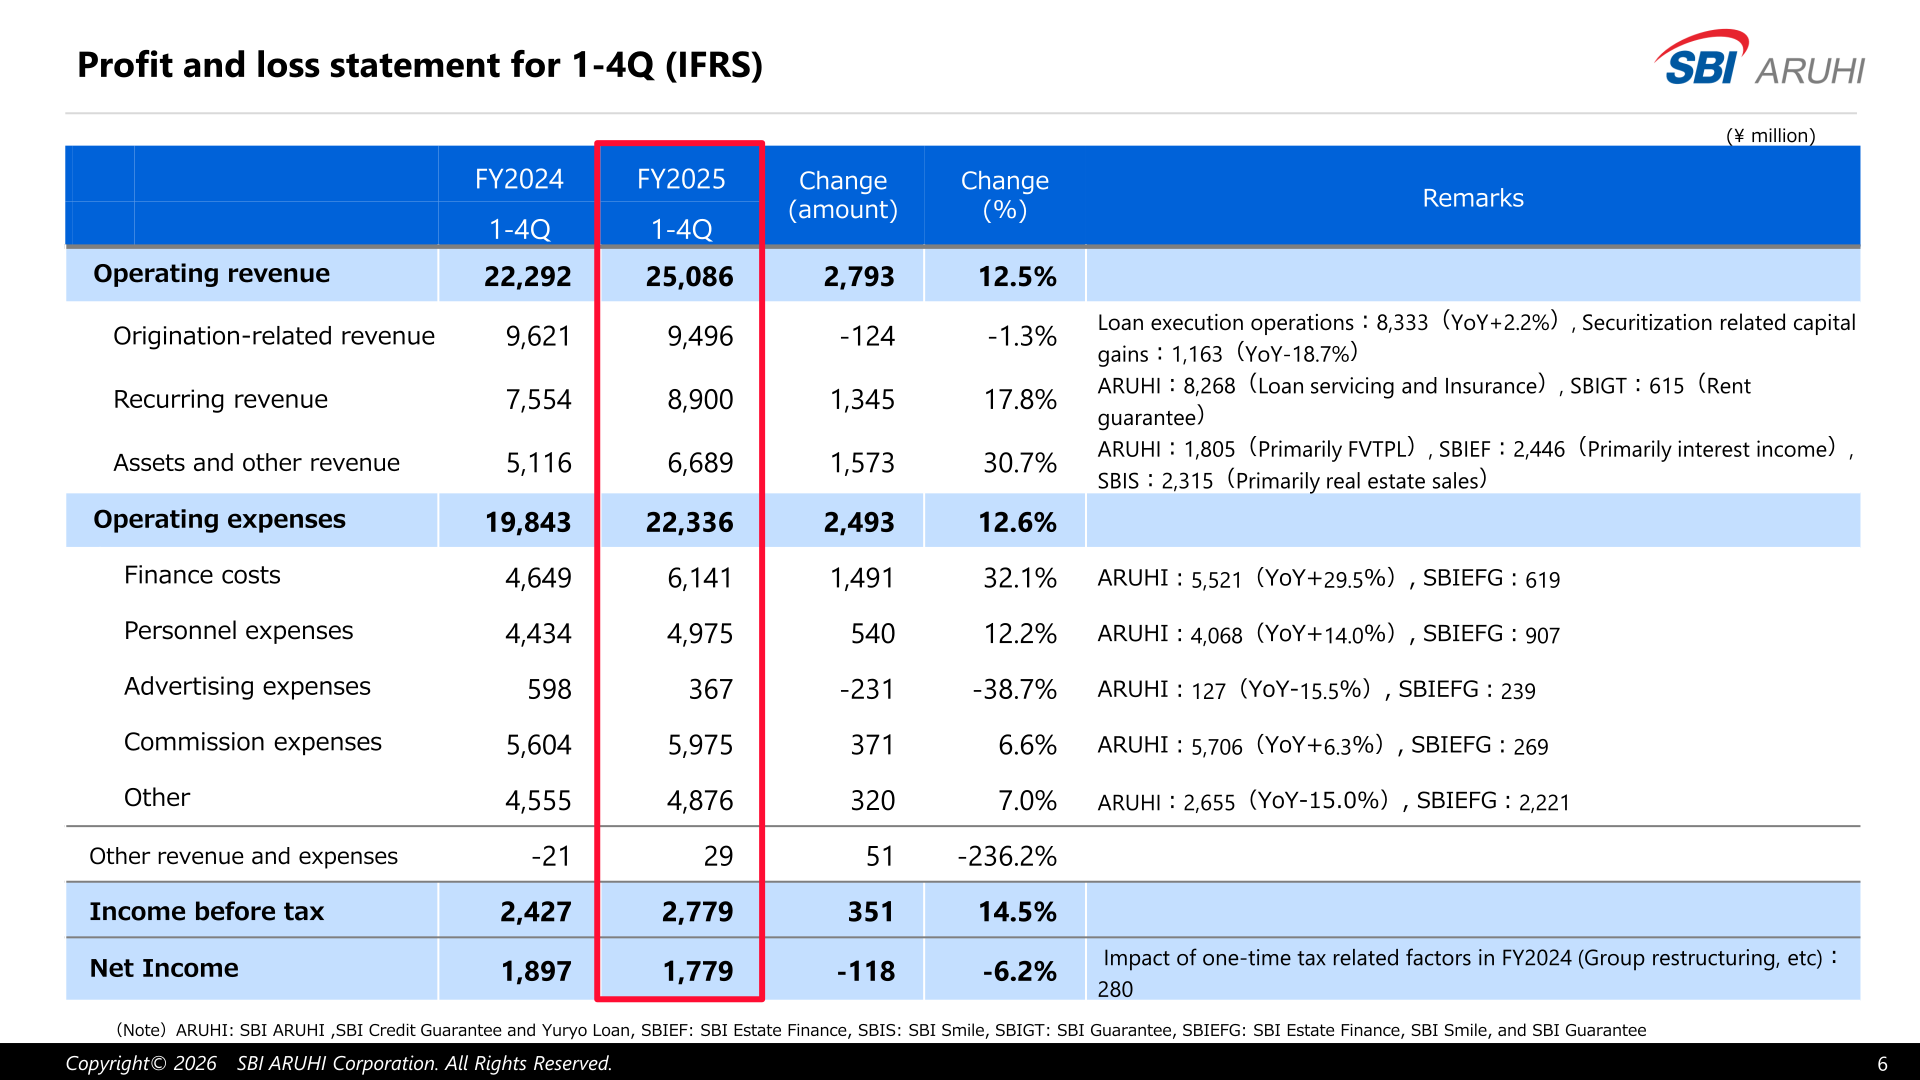
Task: Click the SBI ARUHI logo
Action: pyautogui.click(x=1759, y=59)
